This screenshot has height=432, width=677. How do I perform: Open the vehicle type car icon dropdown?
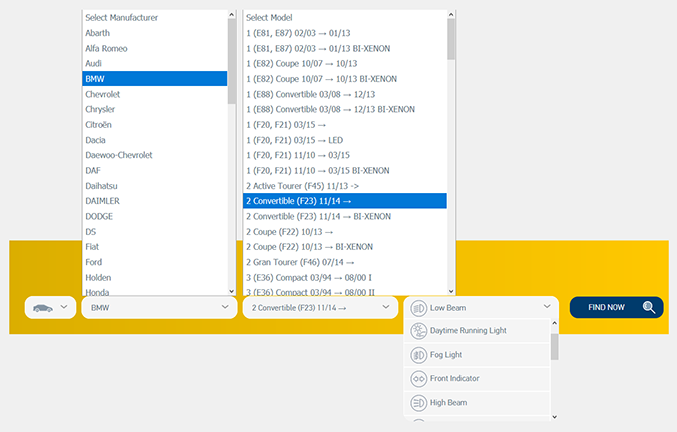click(x=51, y=307)
